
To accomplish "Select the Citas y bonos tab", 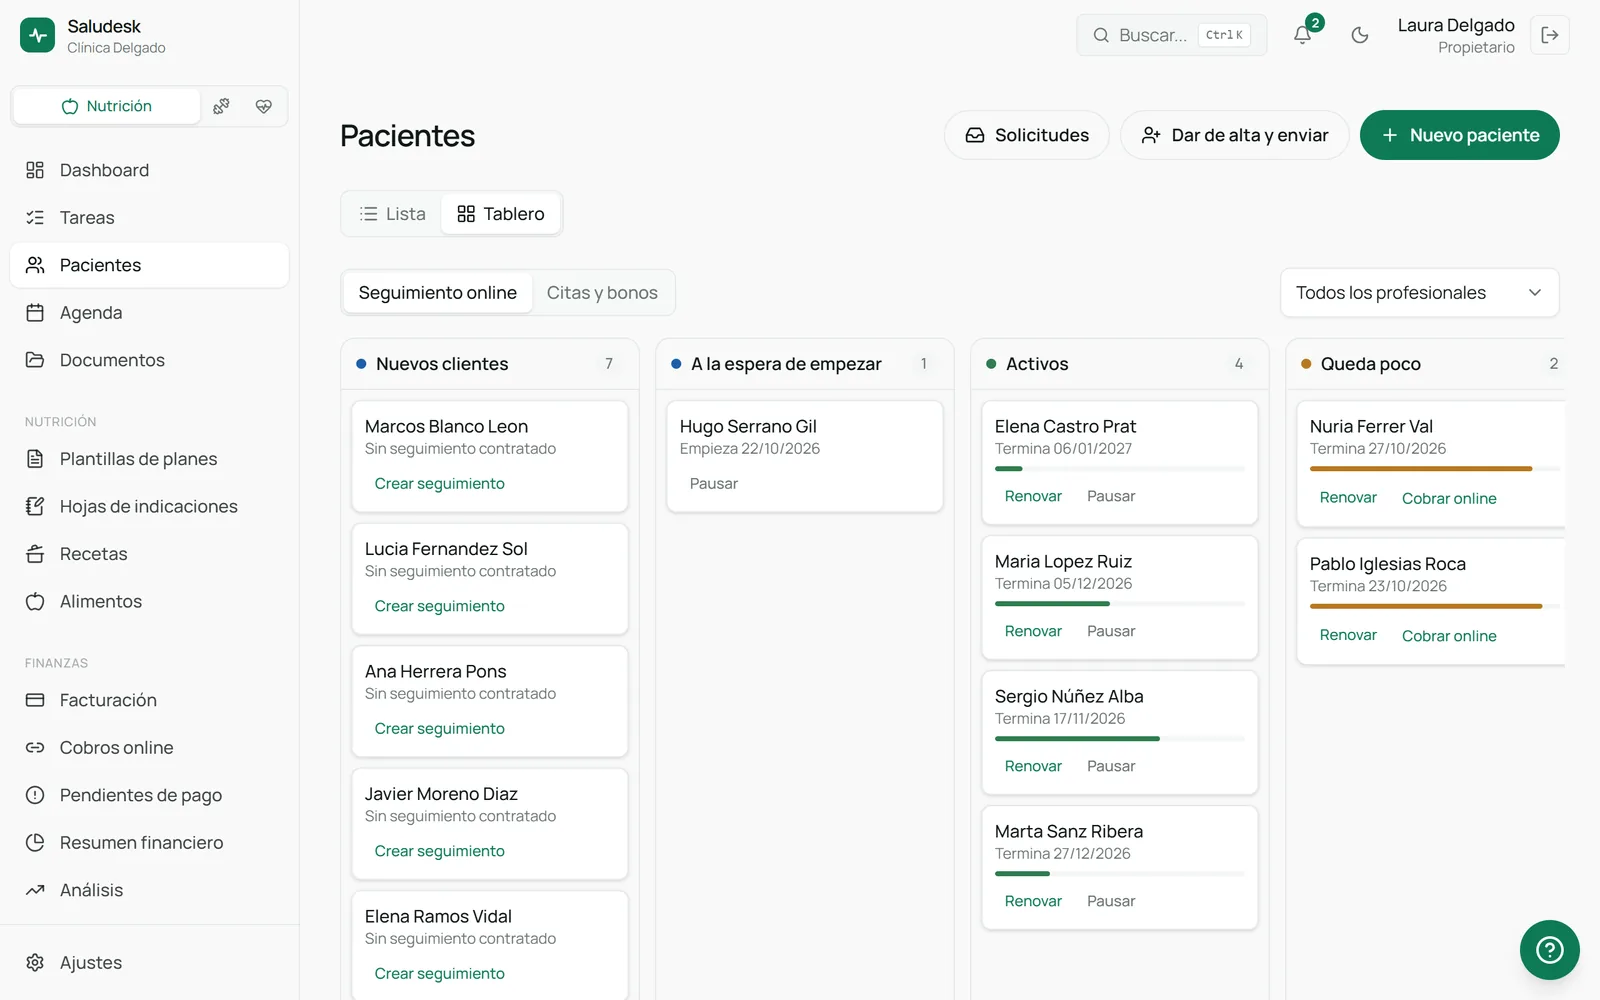I will (x=602, y=293).
